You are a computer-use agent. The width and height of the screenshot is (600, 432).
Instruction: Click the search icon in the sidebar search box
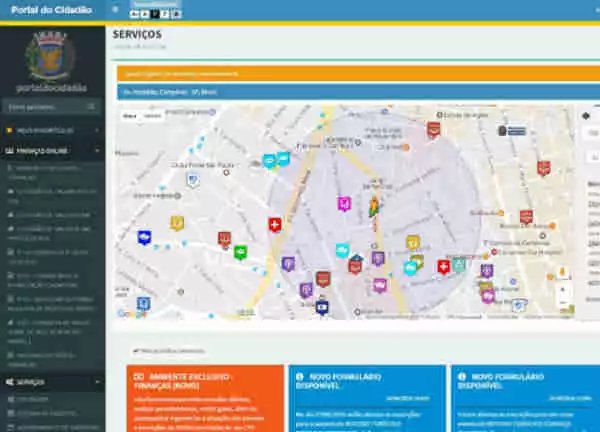[x=91, y=107]
